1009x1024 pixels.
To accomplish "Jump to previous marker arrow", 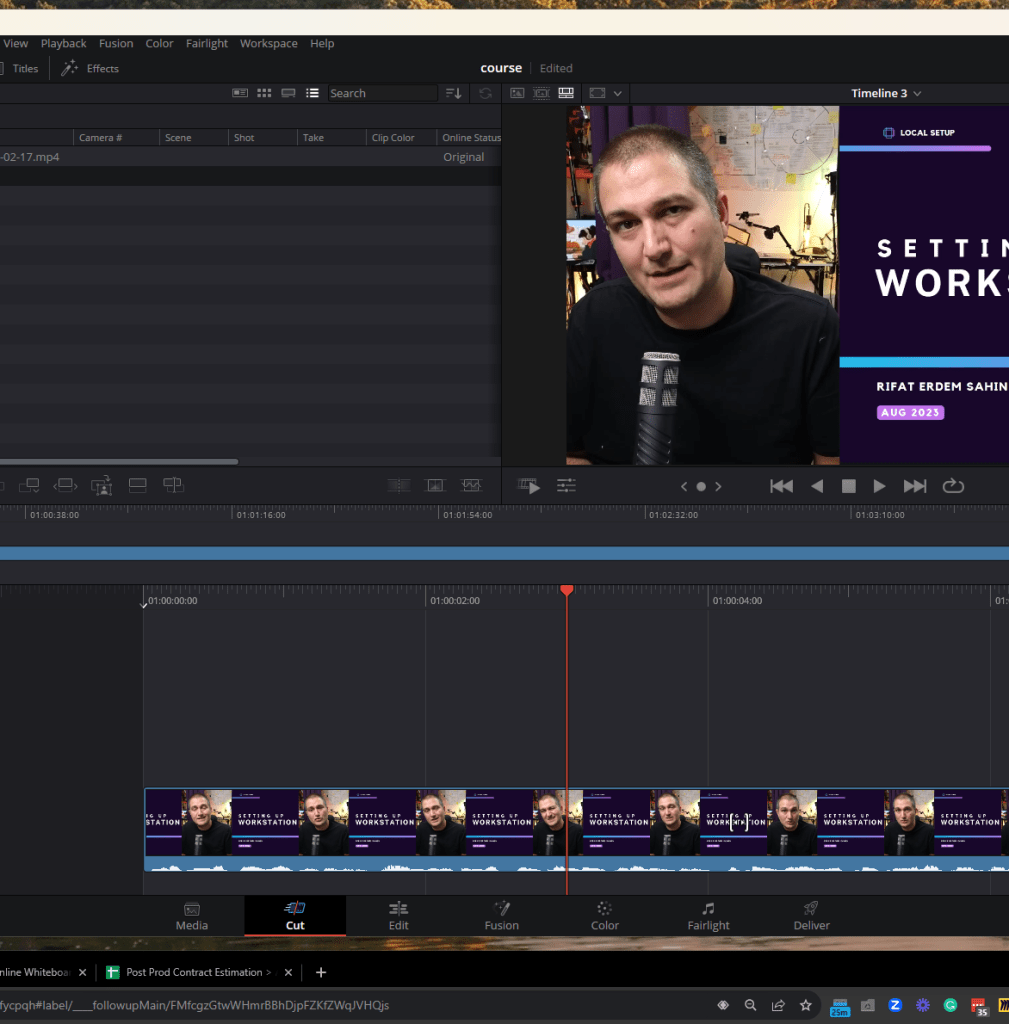I will click(x=684, y=487).
